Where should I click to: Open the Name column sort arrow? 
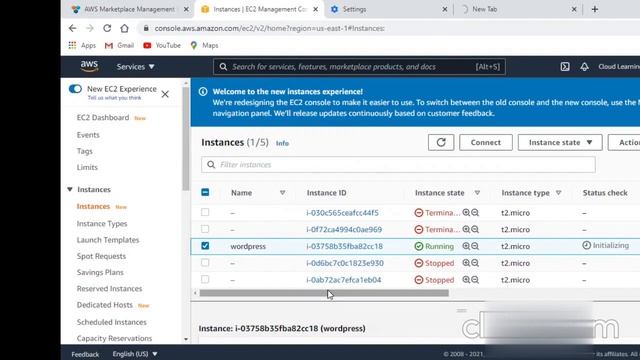282,193
